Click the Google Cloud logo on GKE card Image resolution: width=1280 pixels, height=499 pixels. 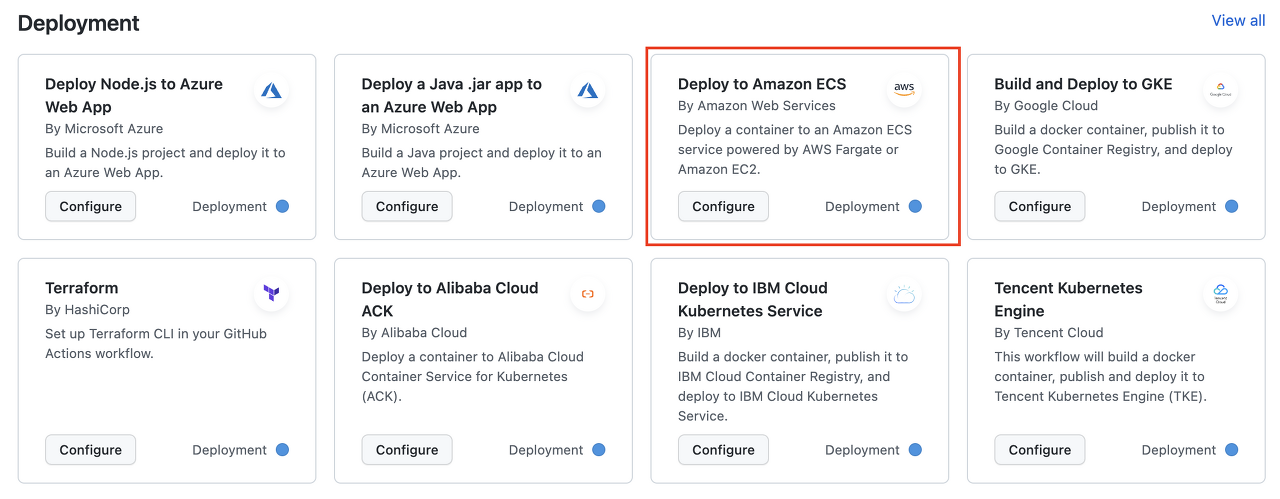coord(1221,91)
